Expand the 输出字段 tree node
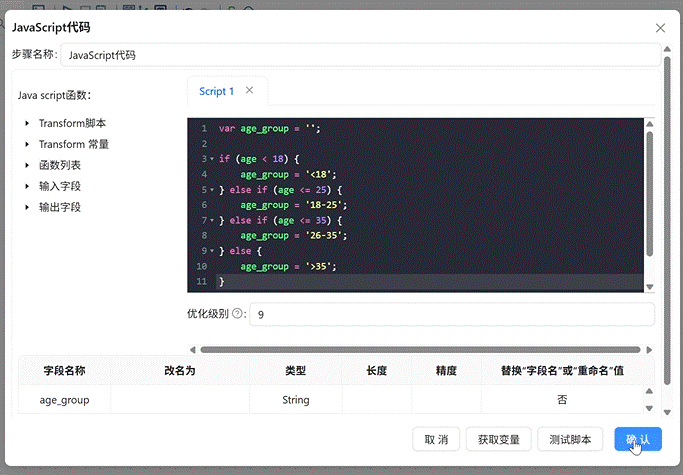This screenshot has height=475, width=683. click(x=27, y=207)
